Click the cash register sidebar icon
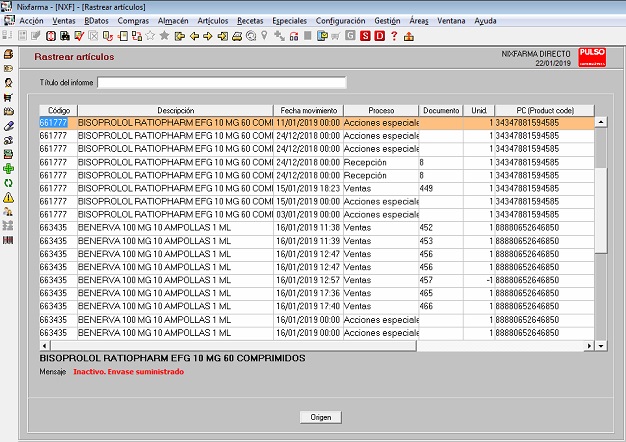 [x=8, y=154]
